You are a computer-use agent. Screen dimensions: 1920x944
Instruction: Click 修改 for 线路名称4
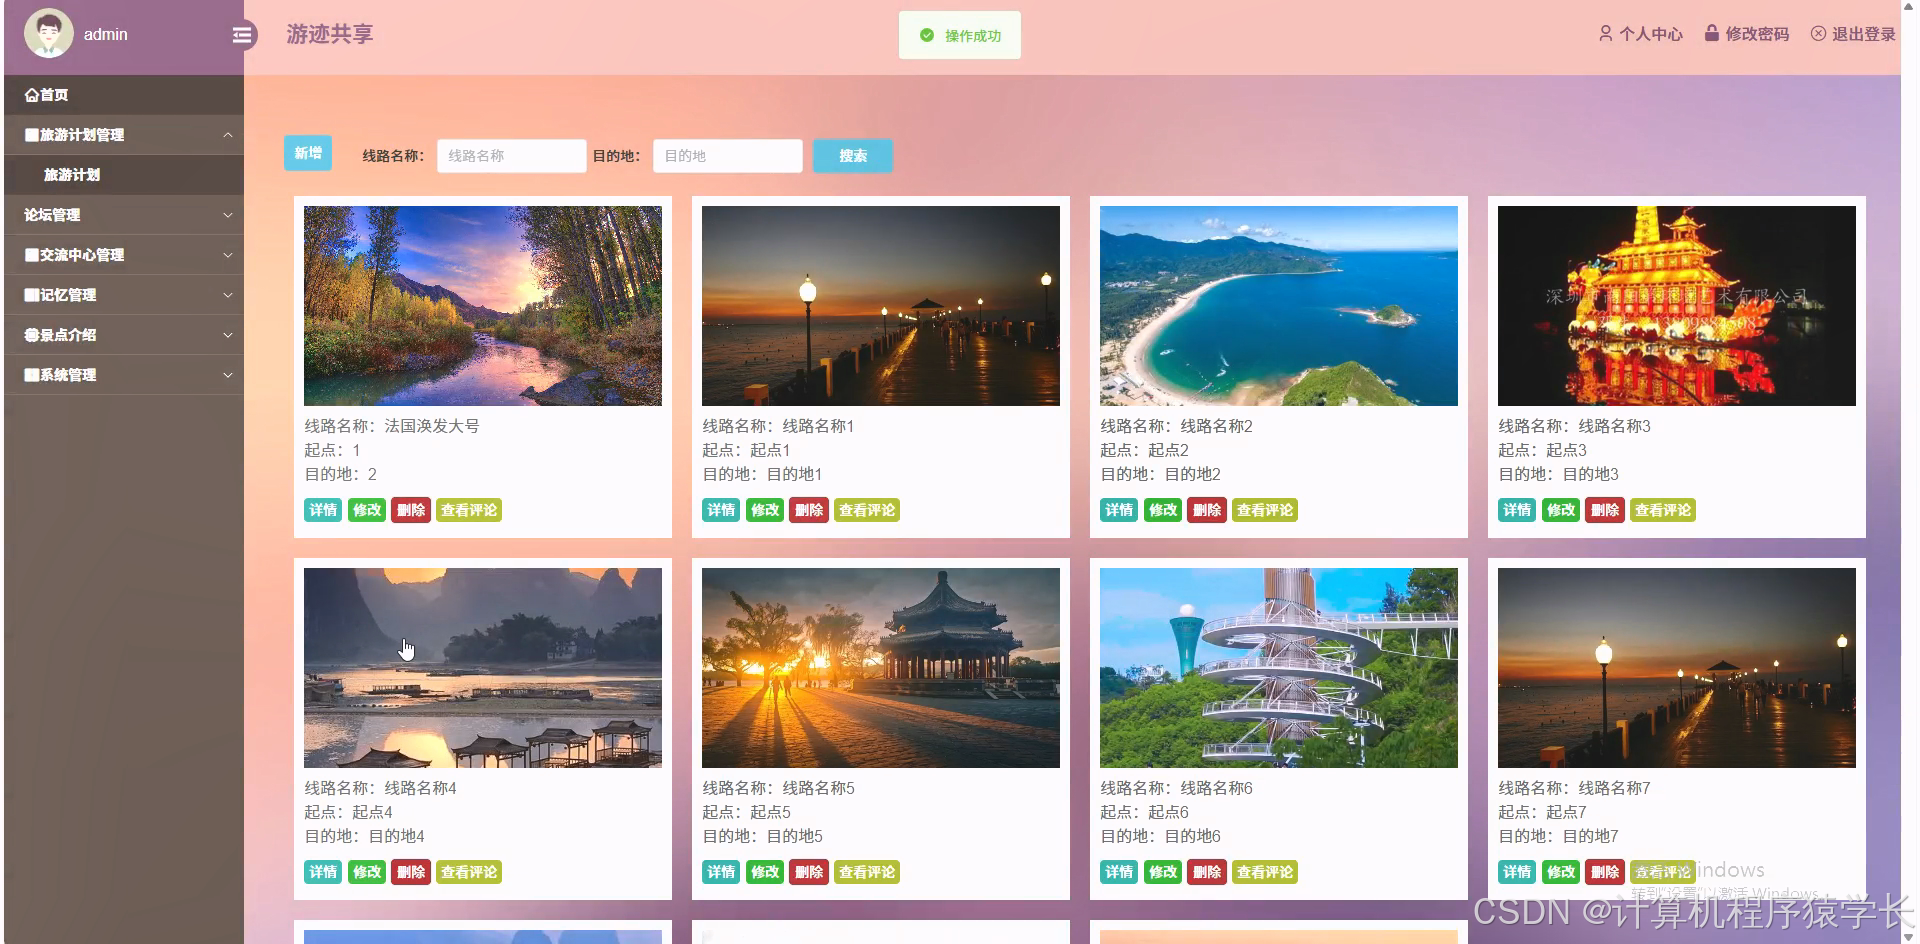(367, 872)
